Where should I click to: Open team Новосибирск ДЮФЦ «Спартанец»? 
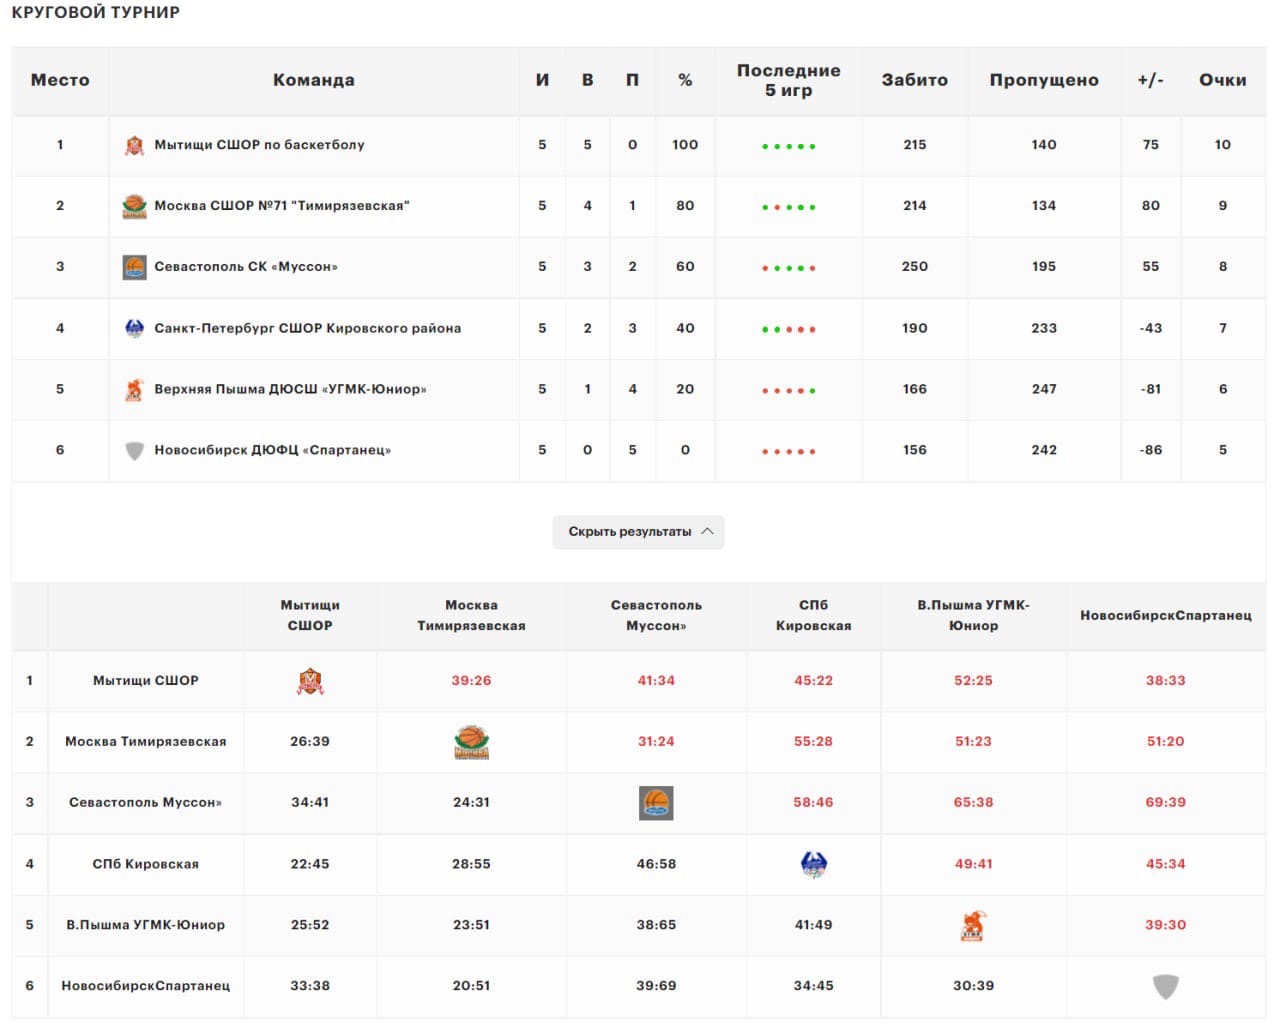(x=272, y=450)
